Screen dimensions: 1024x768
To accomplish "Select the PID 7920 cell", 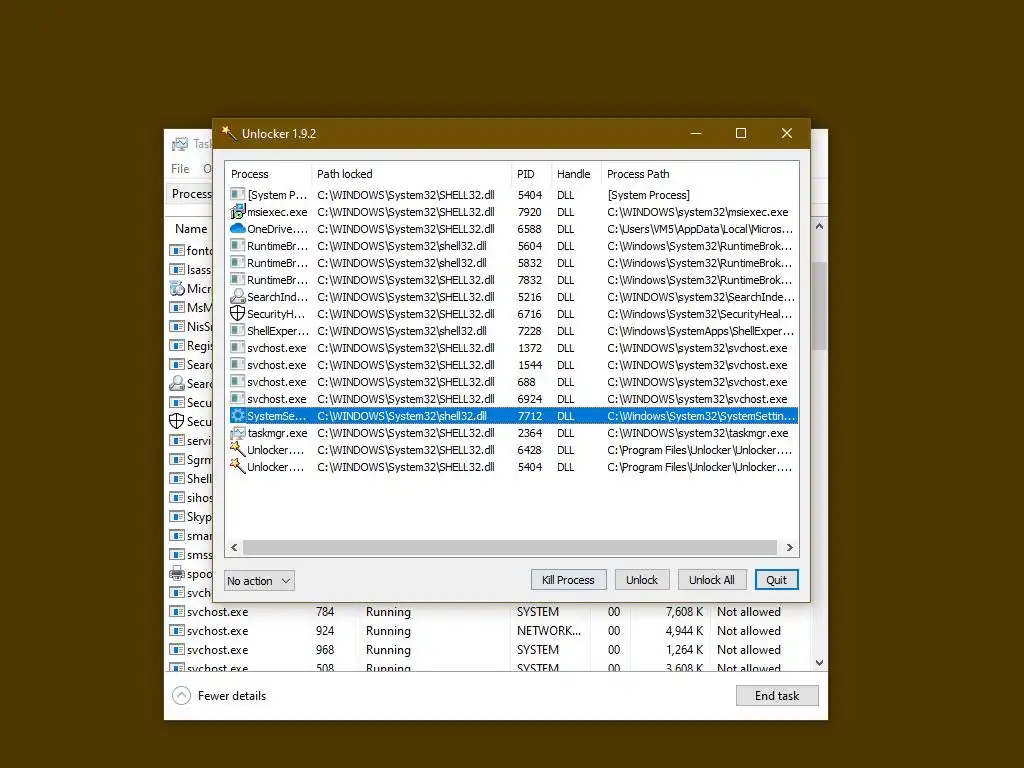I will point(530,212).
